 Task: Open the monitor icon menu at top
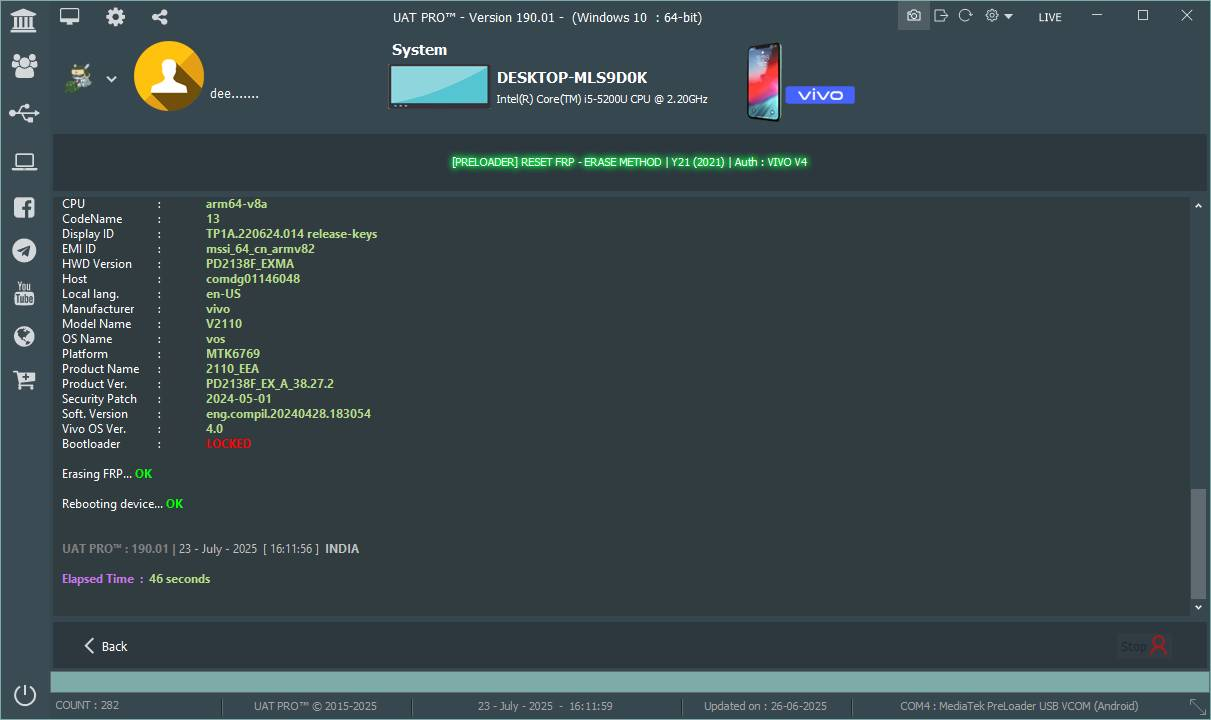(x=69, y=17)
